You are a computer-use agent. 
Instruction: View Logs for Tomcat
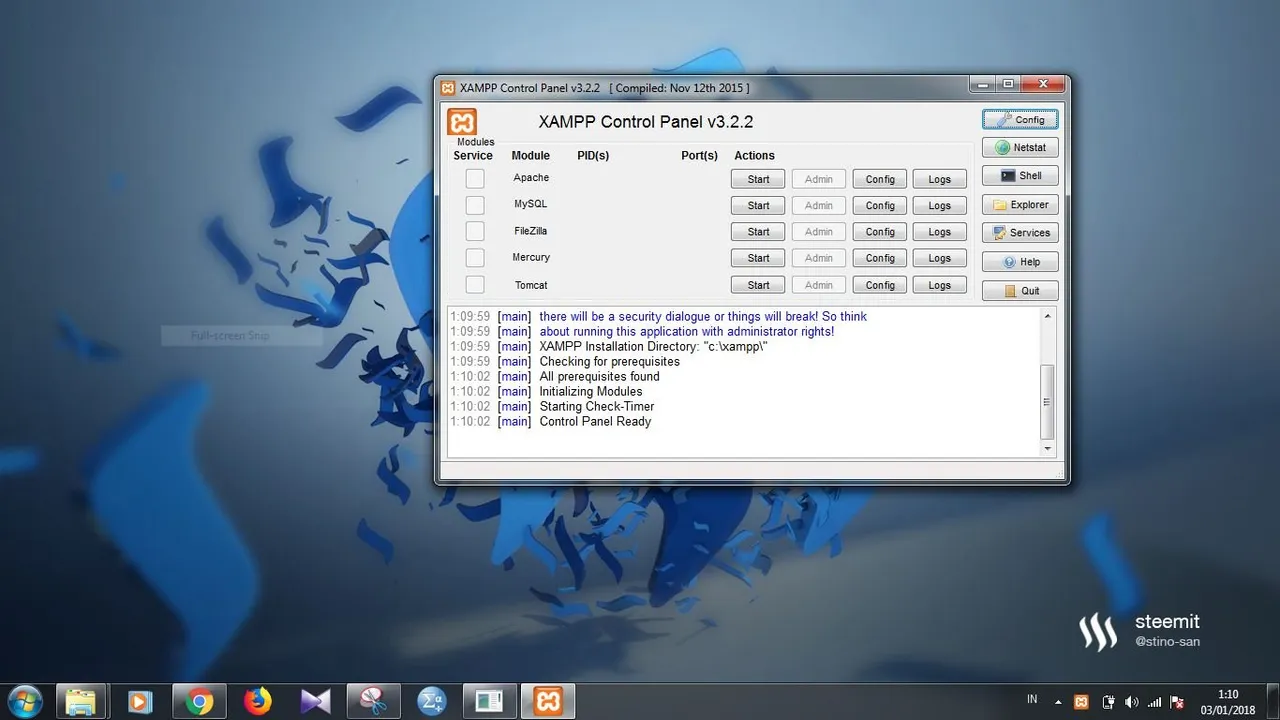[940, 285]
